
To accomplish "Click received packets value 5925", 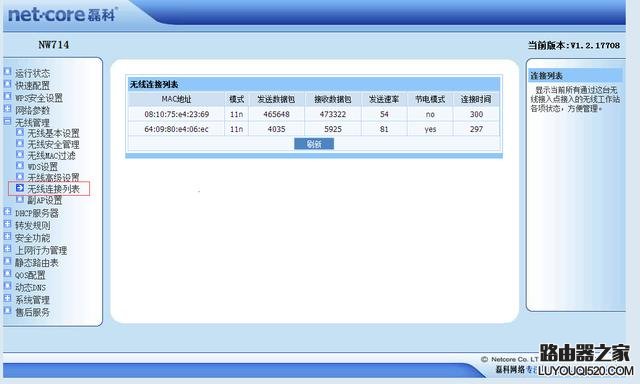I will [333, 129].
